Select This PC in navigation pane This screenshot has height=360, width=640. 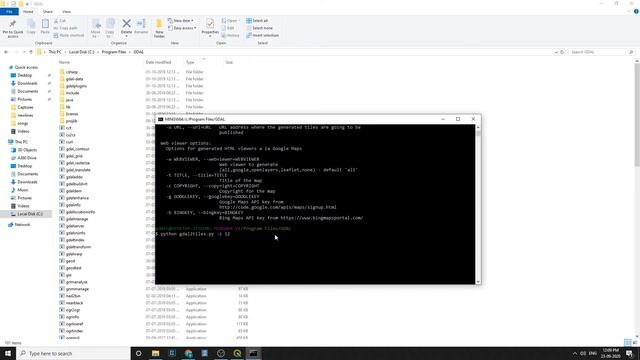21,142
